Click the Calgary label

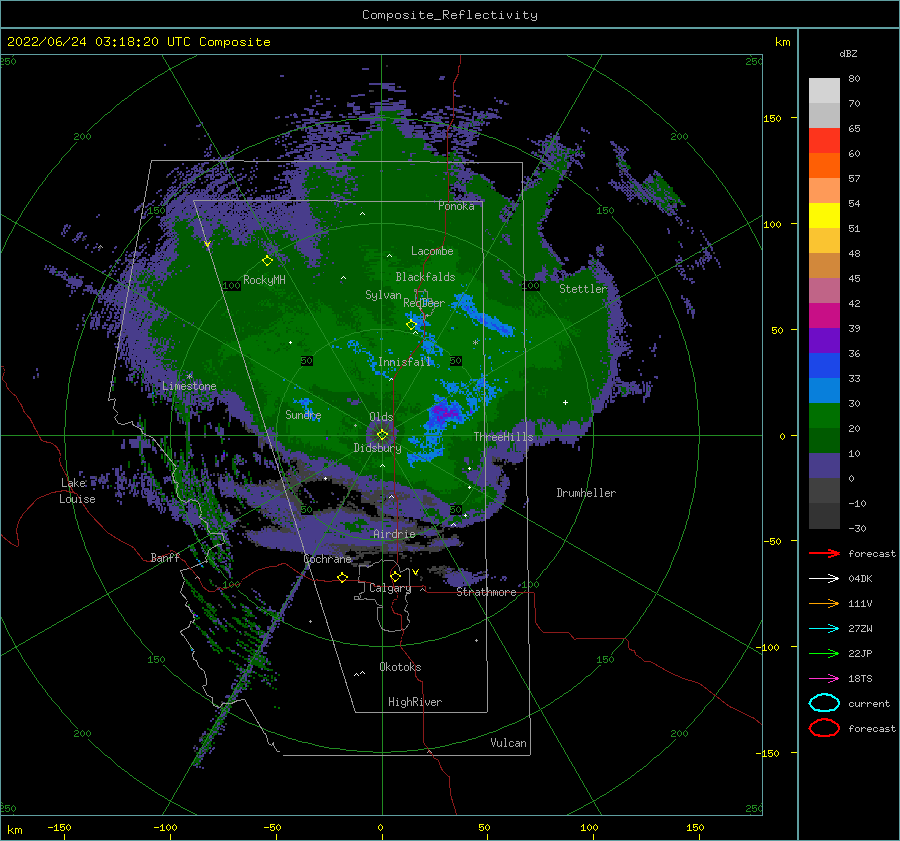coord(390,588)
